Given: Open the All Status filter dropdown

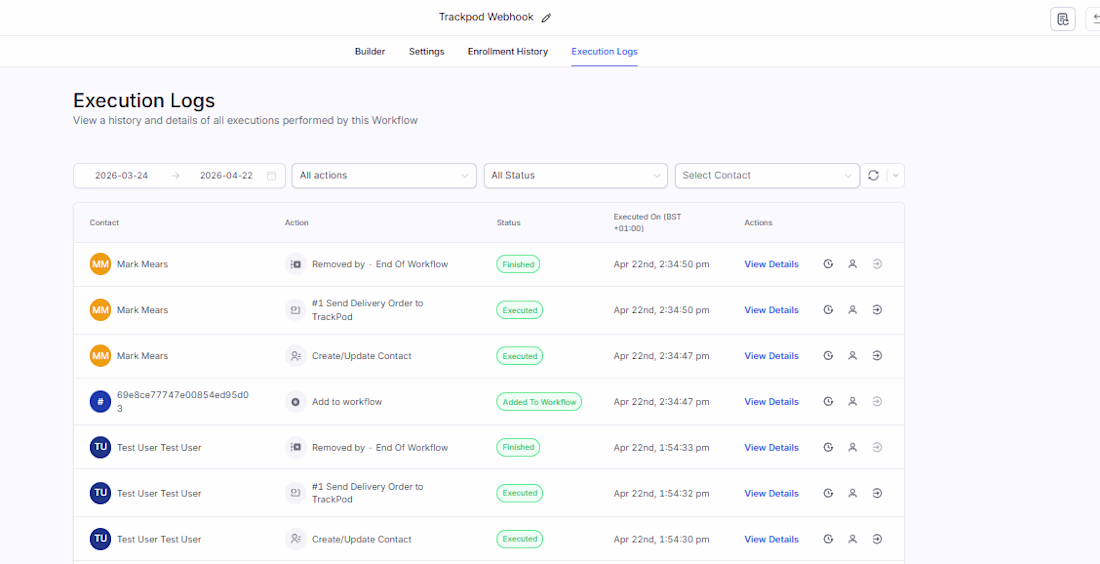Looking at the screenshot, I should [x=575, y=175].
